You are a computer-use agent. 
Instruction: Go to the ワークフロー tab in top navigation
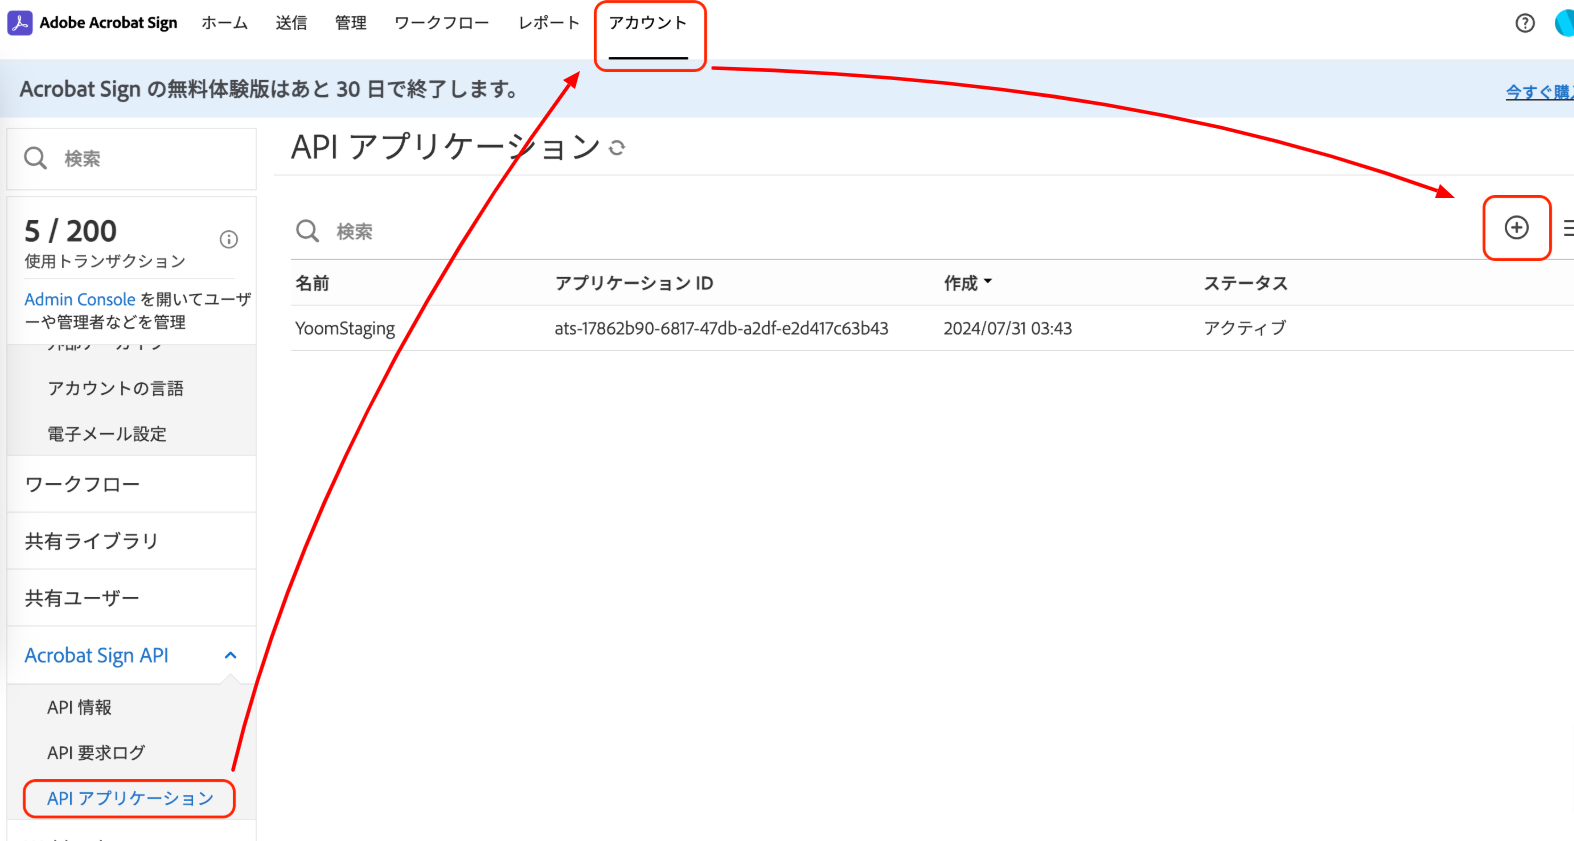442,23
